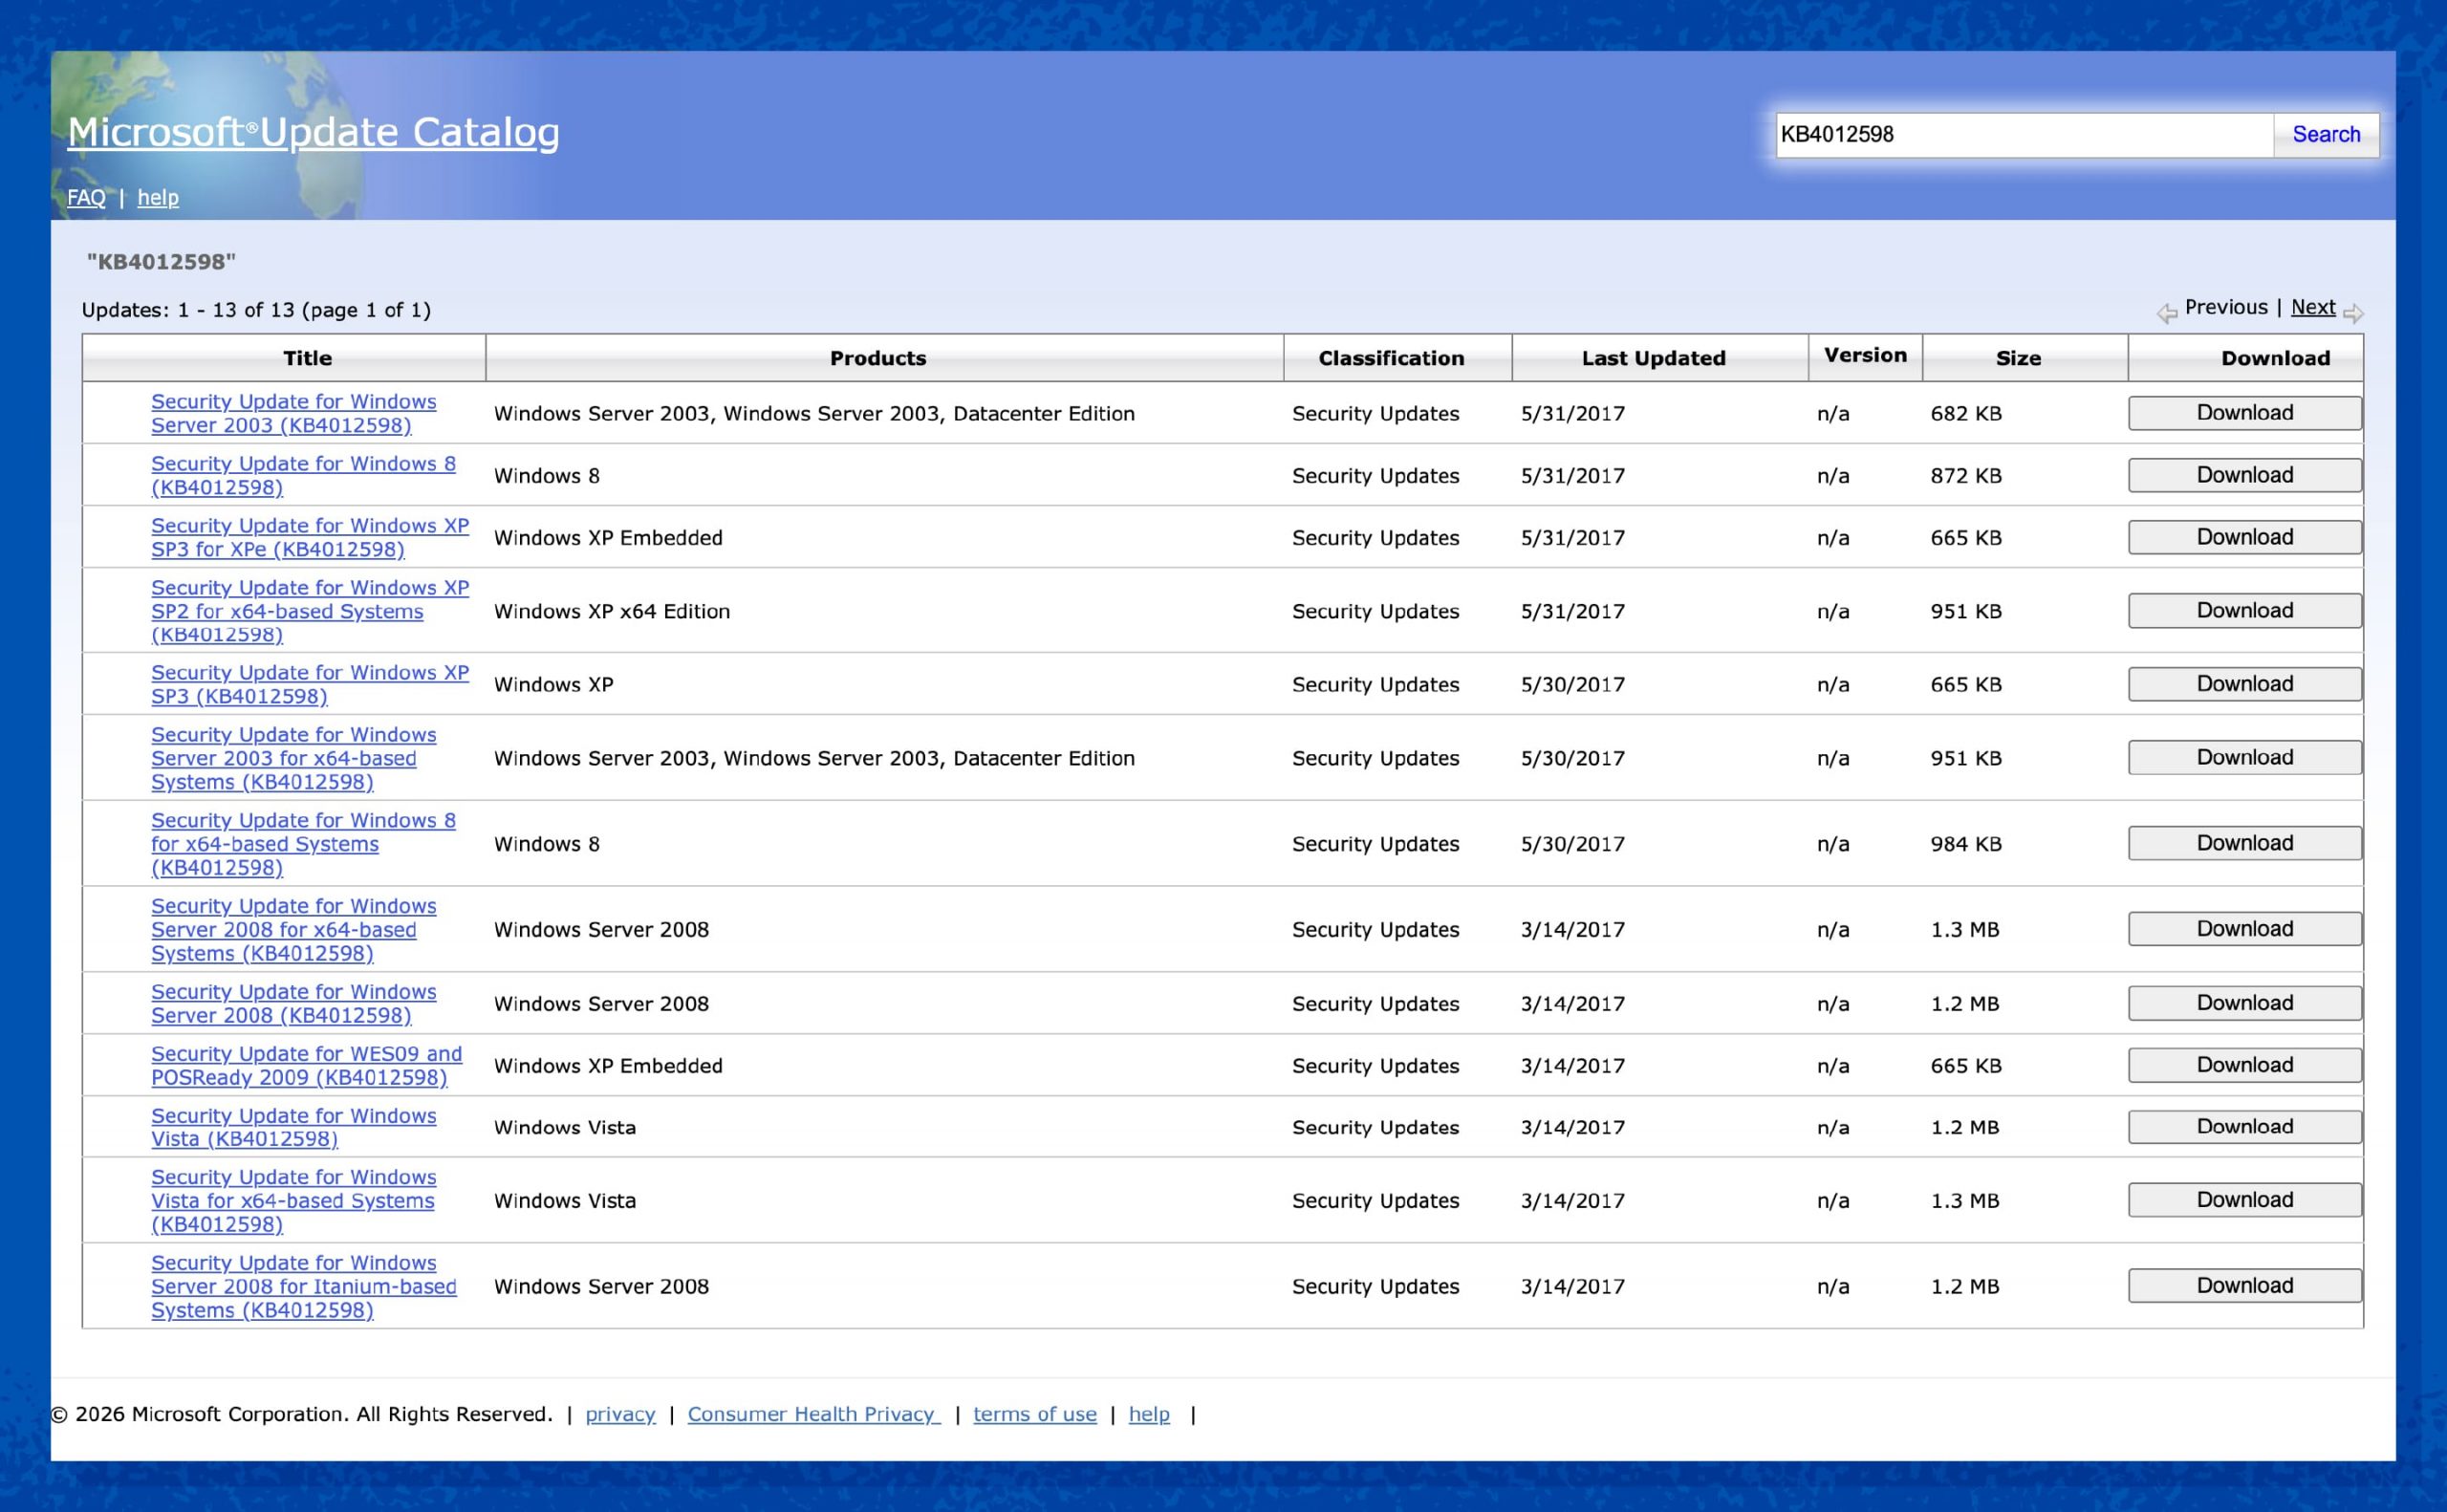
Task: Click the Search button
Action: [x=2325, y=133]
